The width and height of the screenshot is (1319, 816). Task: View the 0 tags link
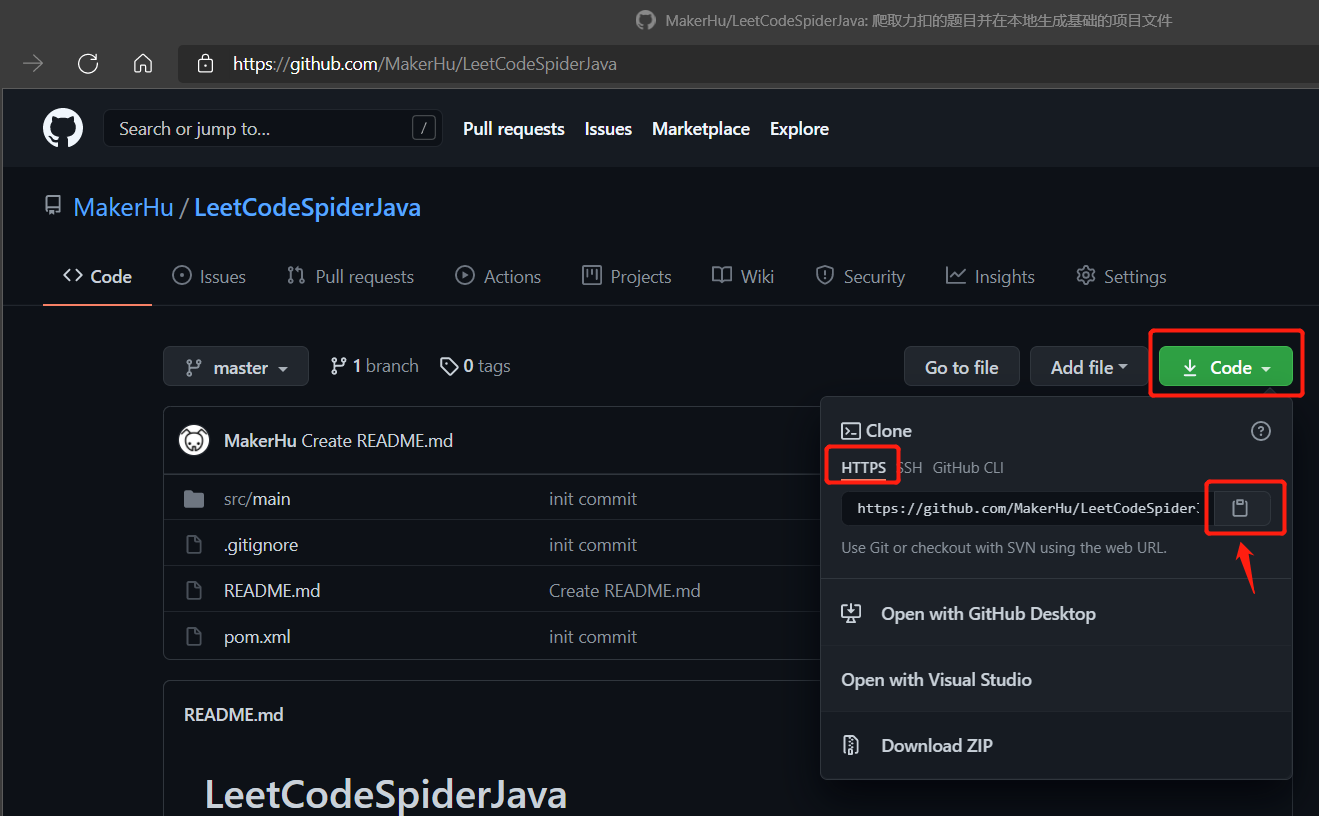[x=475, y=366]
